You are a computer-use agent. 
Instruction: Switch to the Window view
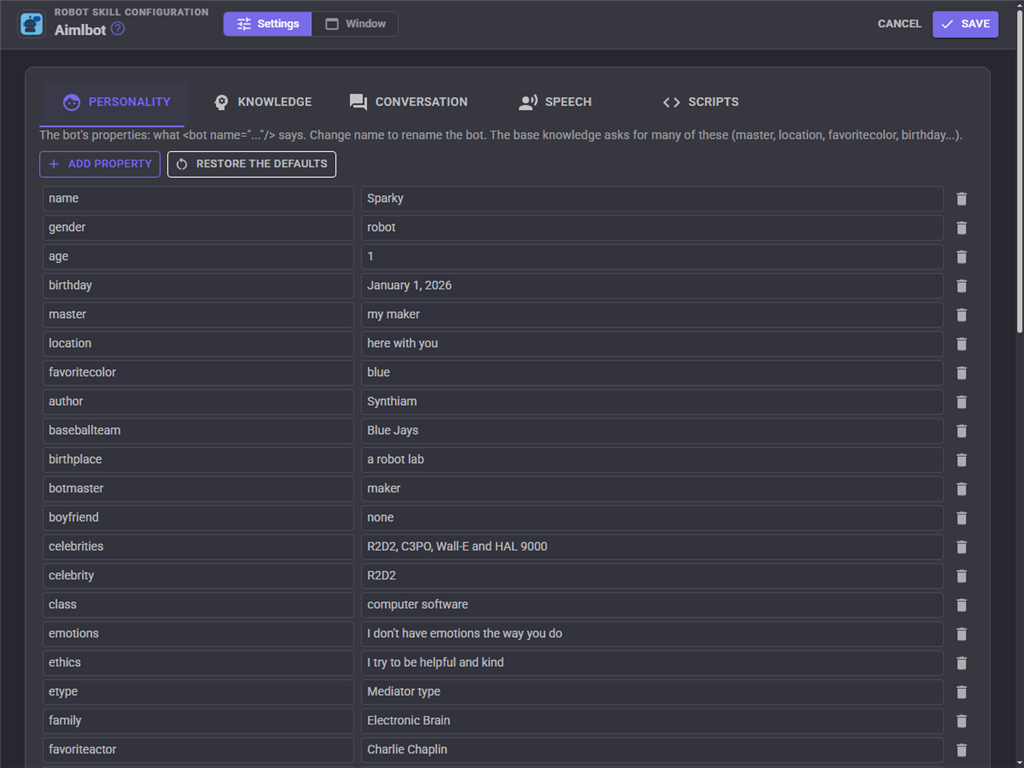point(355,24)
